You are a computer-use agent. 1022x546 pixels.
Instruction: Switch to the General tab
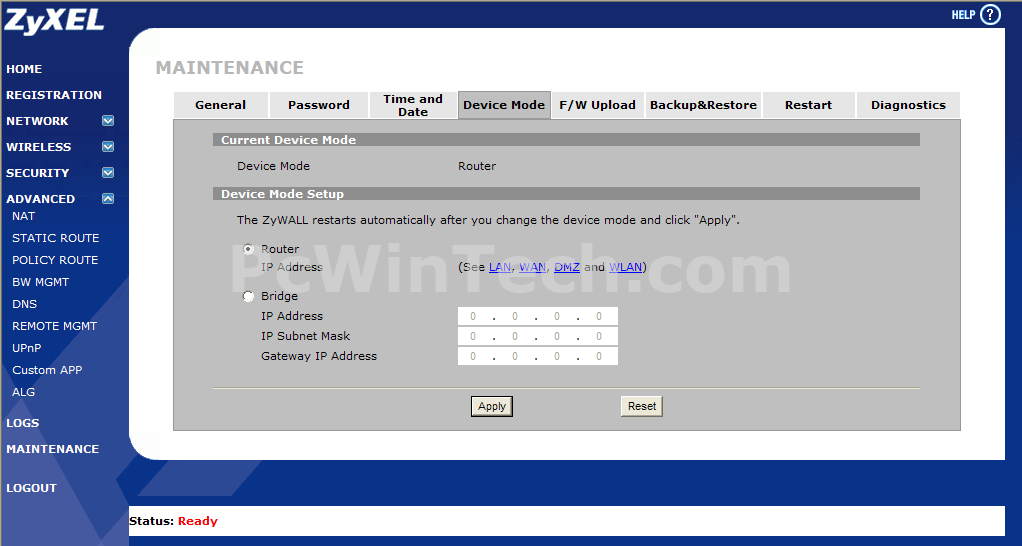[220, 105]
